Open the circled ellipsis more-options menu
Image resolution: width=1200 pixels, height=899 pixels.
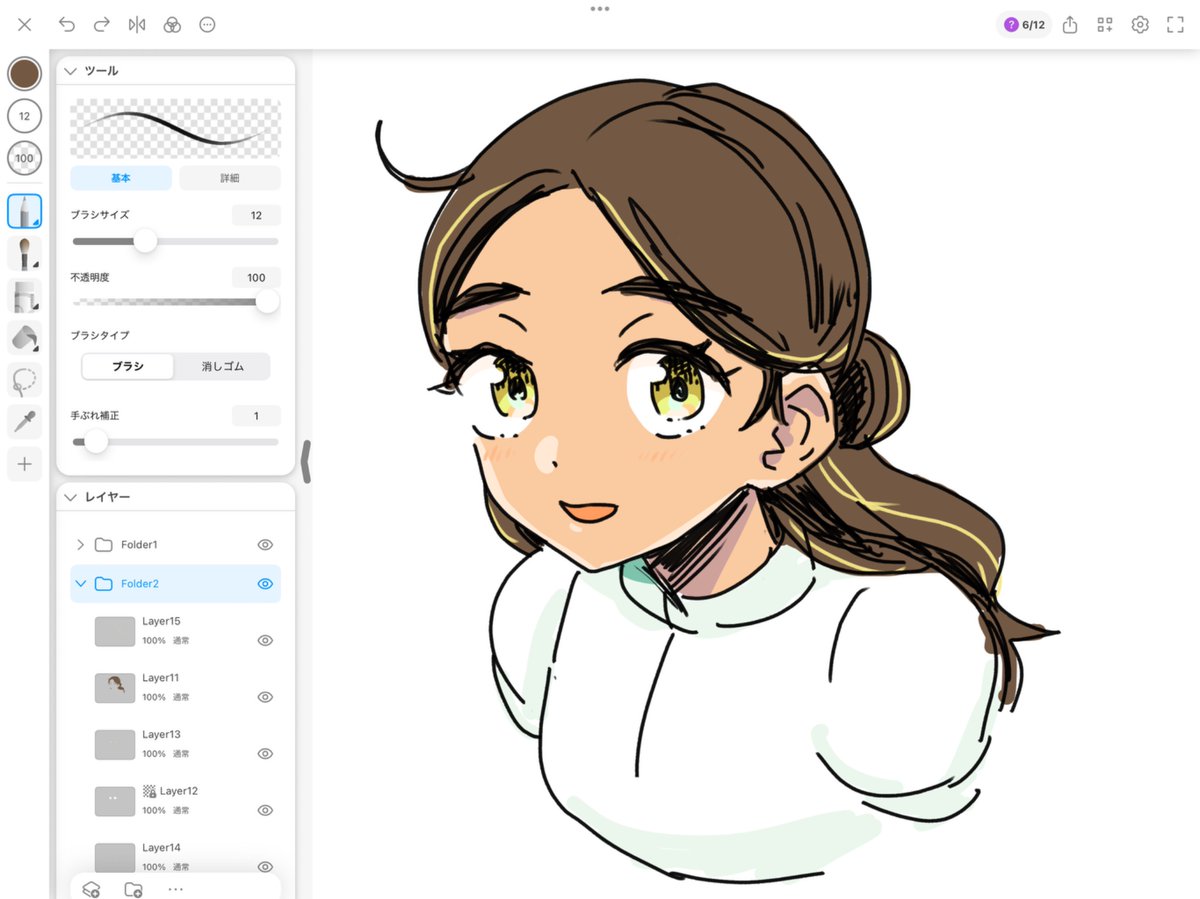[x=207, y=25]
